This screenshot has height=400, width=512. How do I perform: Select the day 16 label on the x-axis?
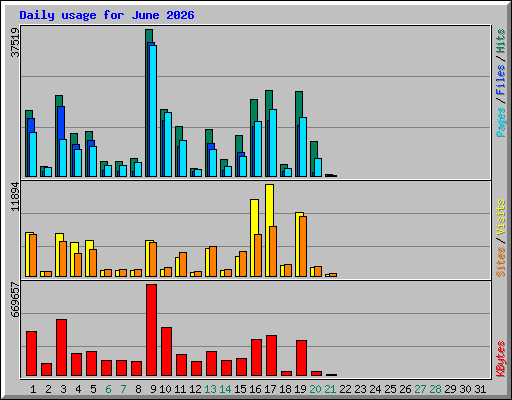click(x=255, y=389)
